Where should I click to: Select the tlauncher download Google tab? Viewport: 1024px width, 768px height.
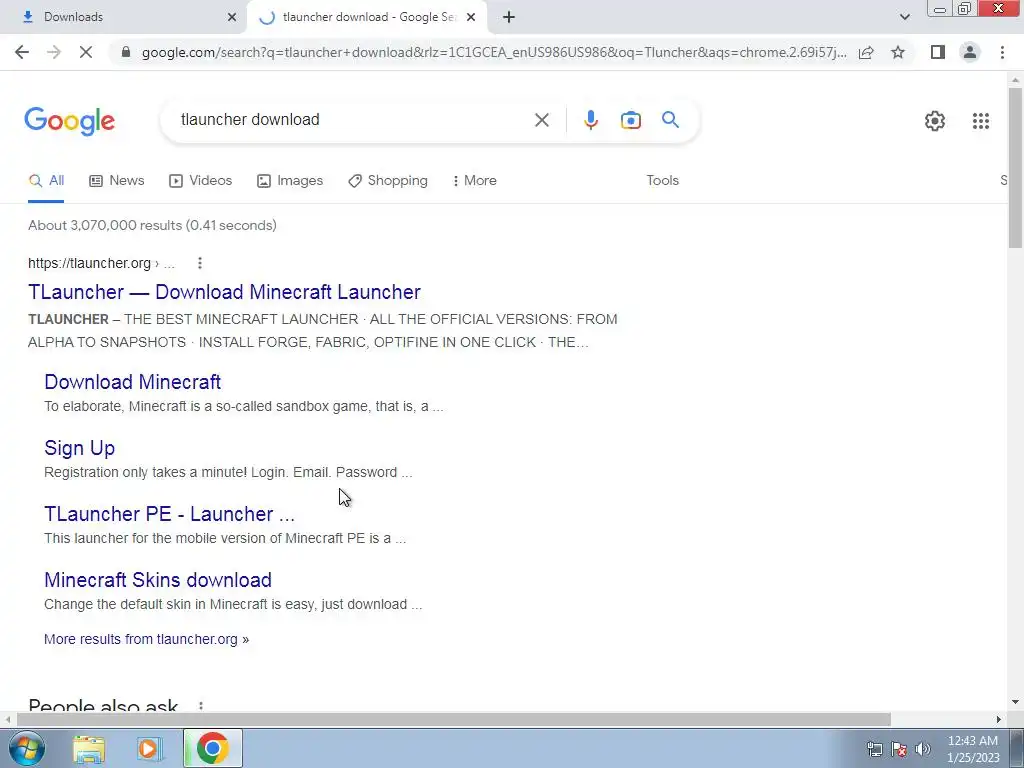click(368, 17)
